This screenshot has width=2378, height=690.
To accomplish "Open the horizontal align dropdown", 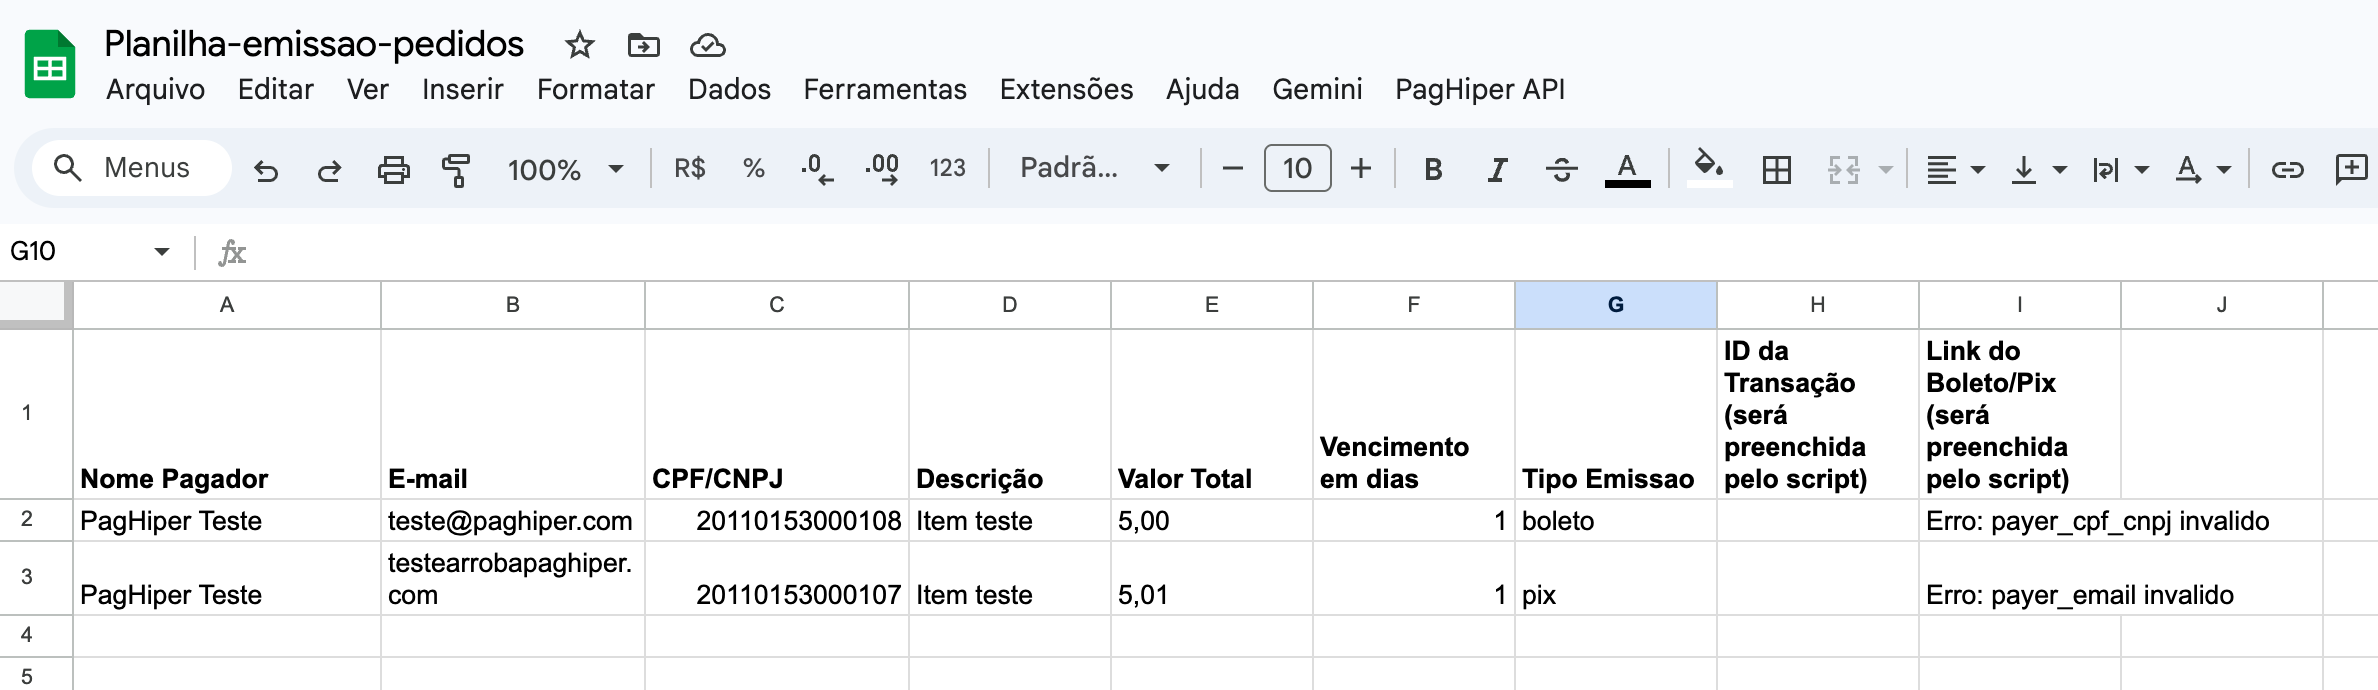I will 1955,169.
